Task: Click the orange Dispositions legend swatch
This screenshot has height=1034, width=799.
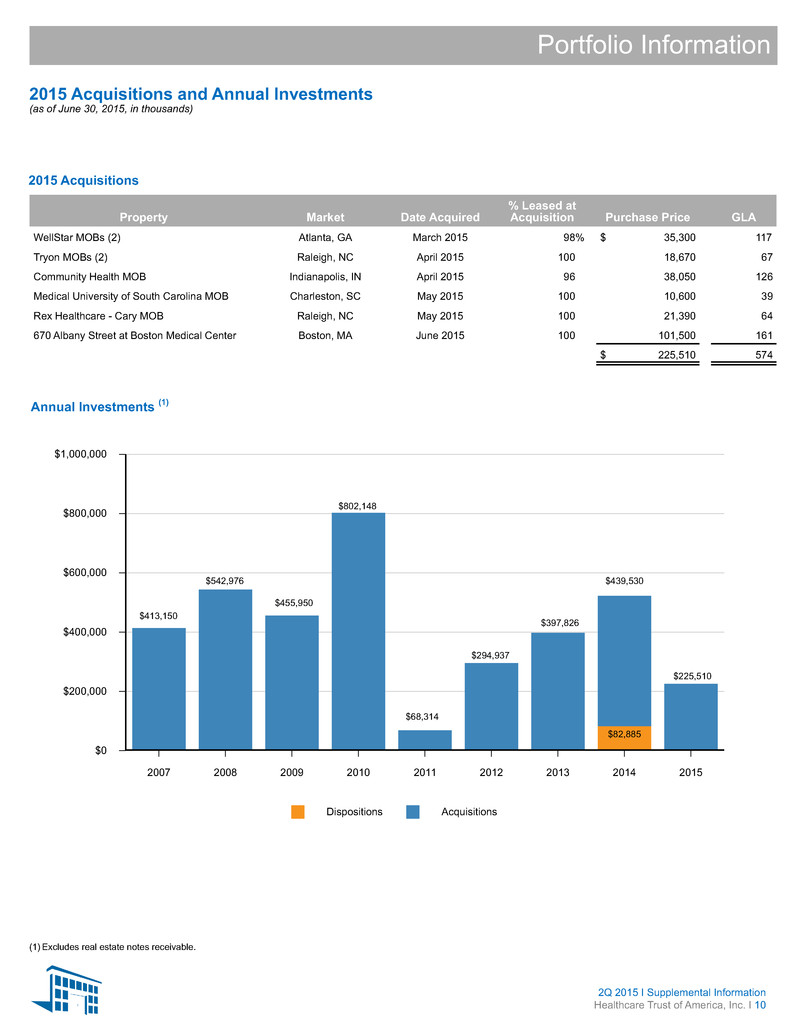Action: click(298, 812)
